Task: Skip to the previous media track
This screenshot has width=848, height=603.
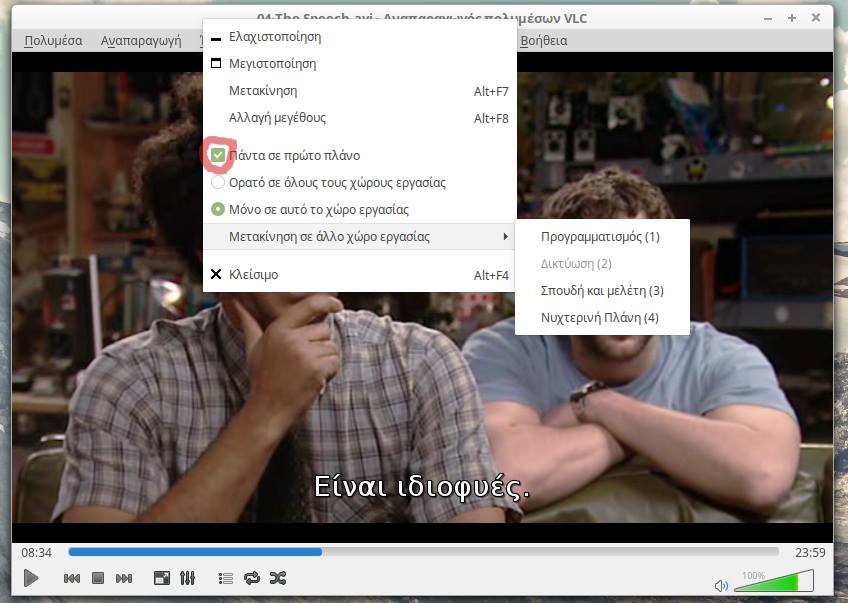Action: point(72,578)
